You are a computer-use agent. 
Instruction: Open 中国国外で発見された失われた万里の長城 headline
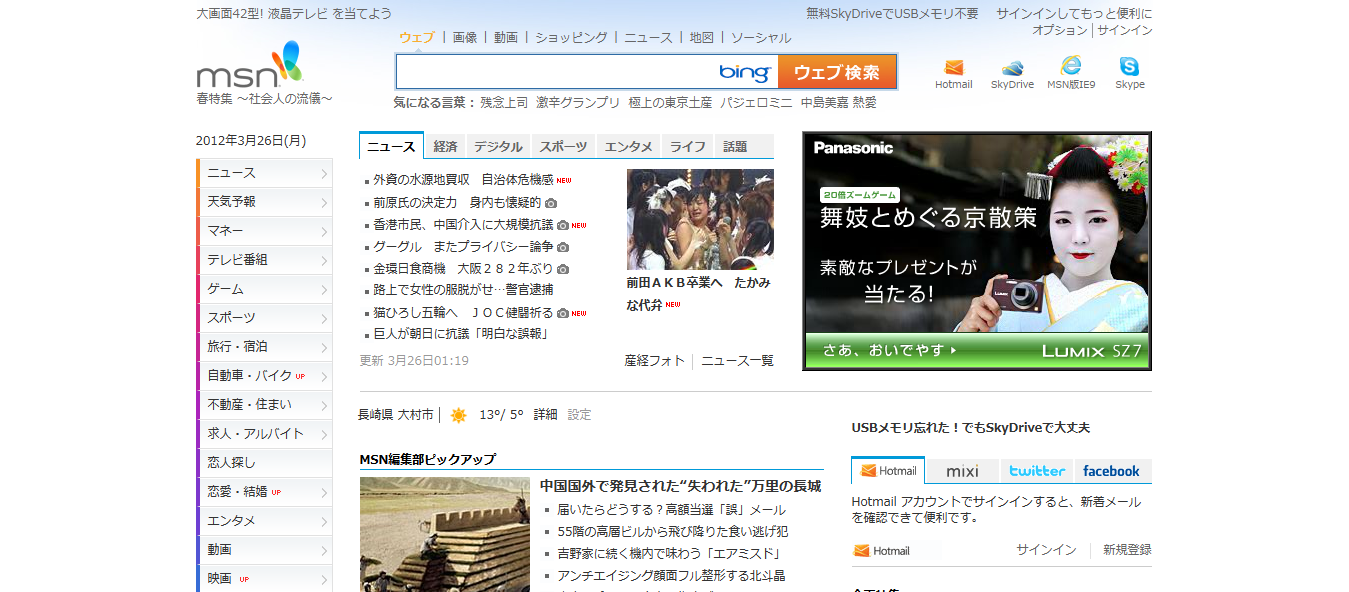pyautogui.click(x=680, y=486)
